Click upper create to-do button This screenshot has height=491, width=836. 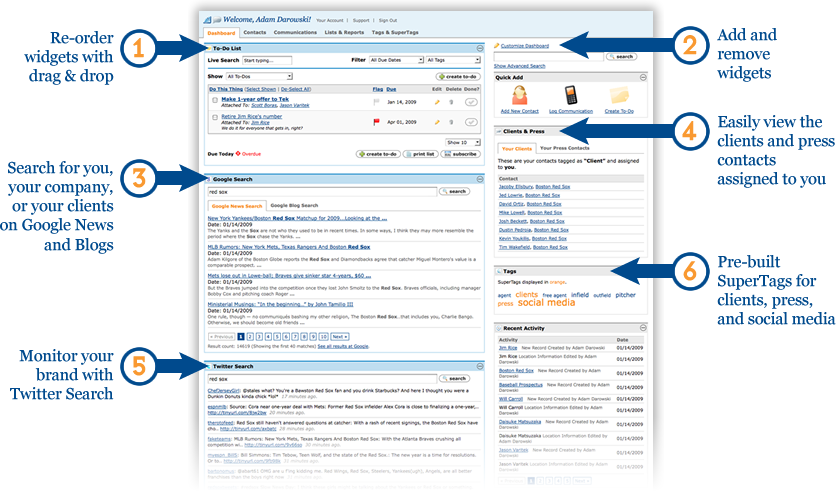coord(458,76)
